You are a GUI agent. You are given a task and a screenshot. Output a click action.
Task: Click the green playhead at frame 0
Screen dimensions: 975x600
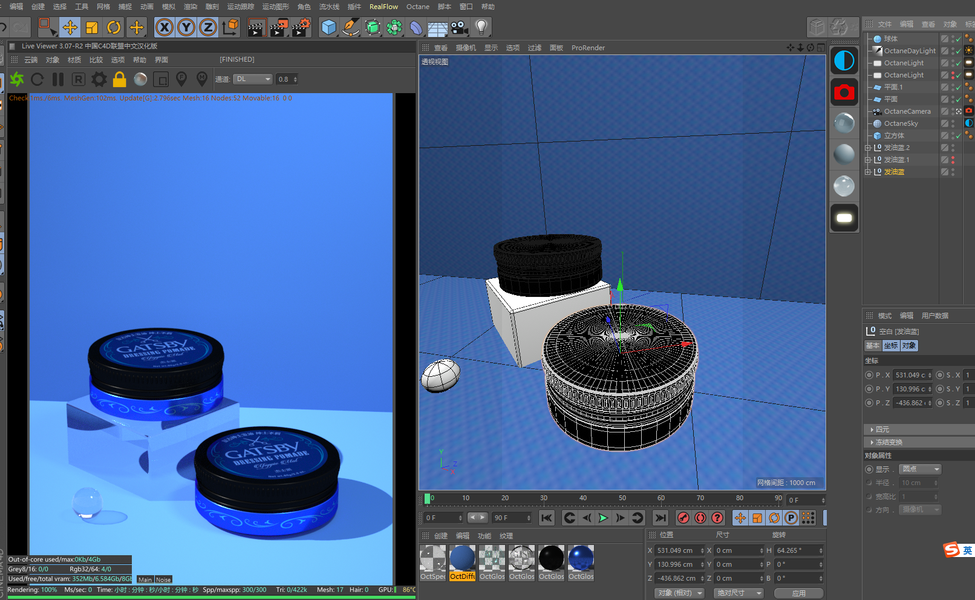(427, 499)
